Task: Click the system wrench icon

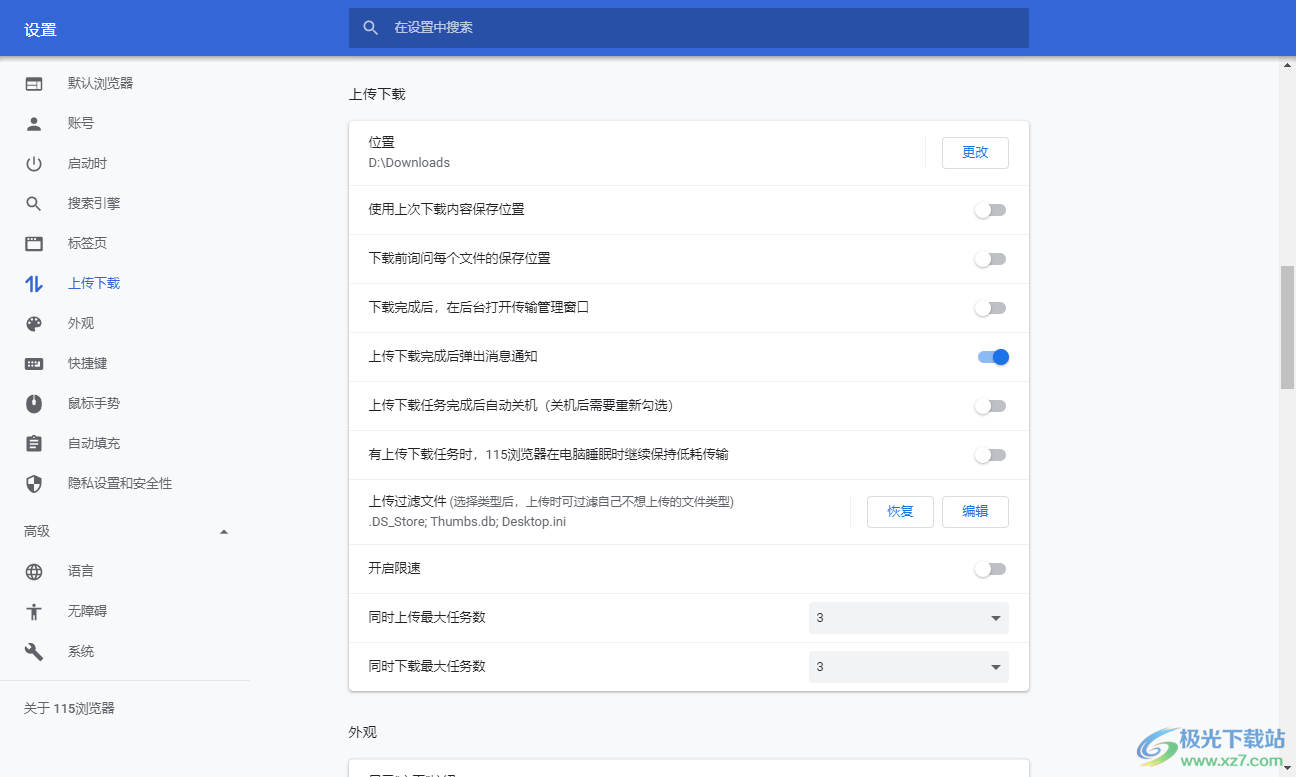Action: point(34,651)
